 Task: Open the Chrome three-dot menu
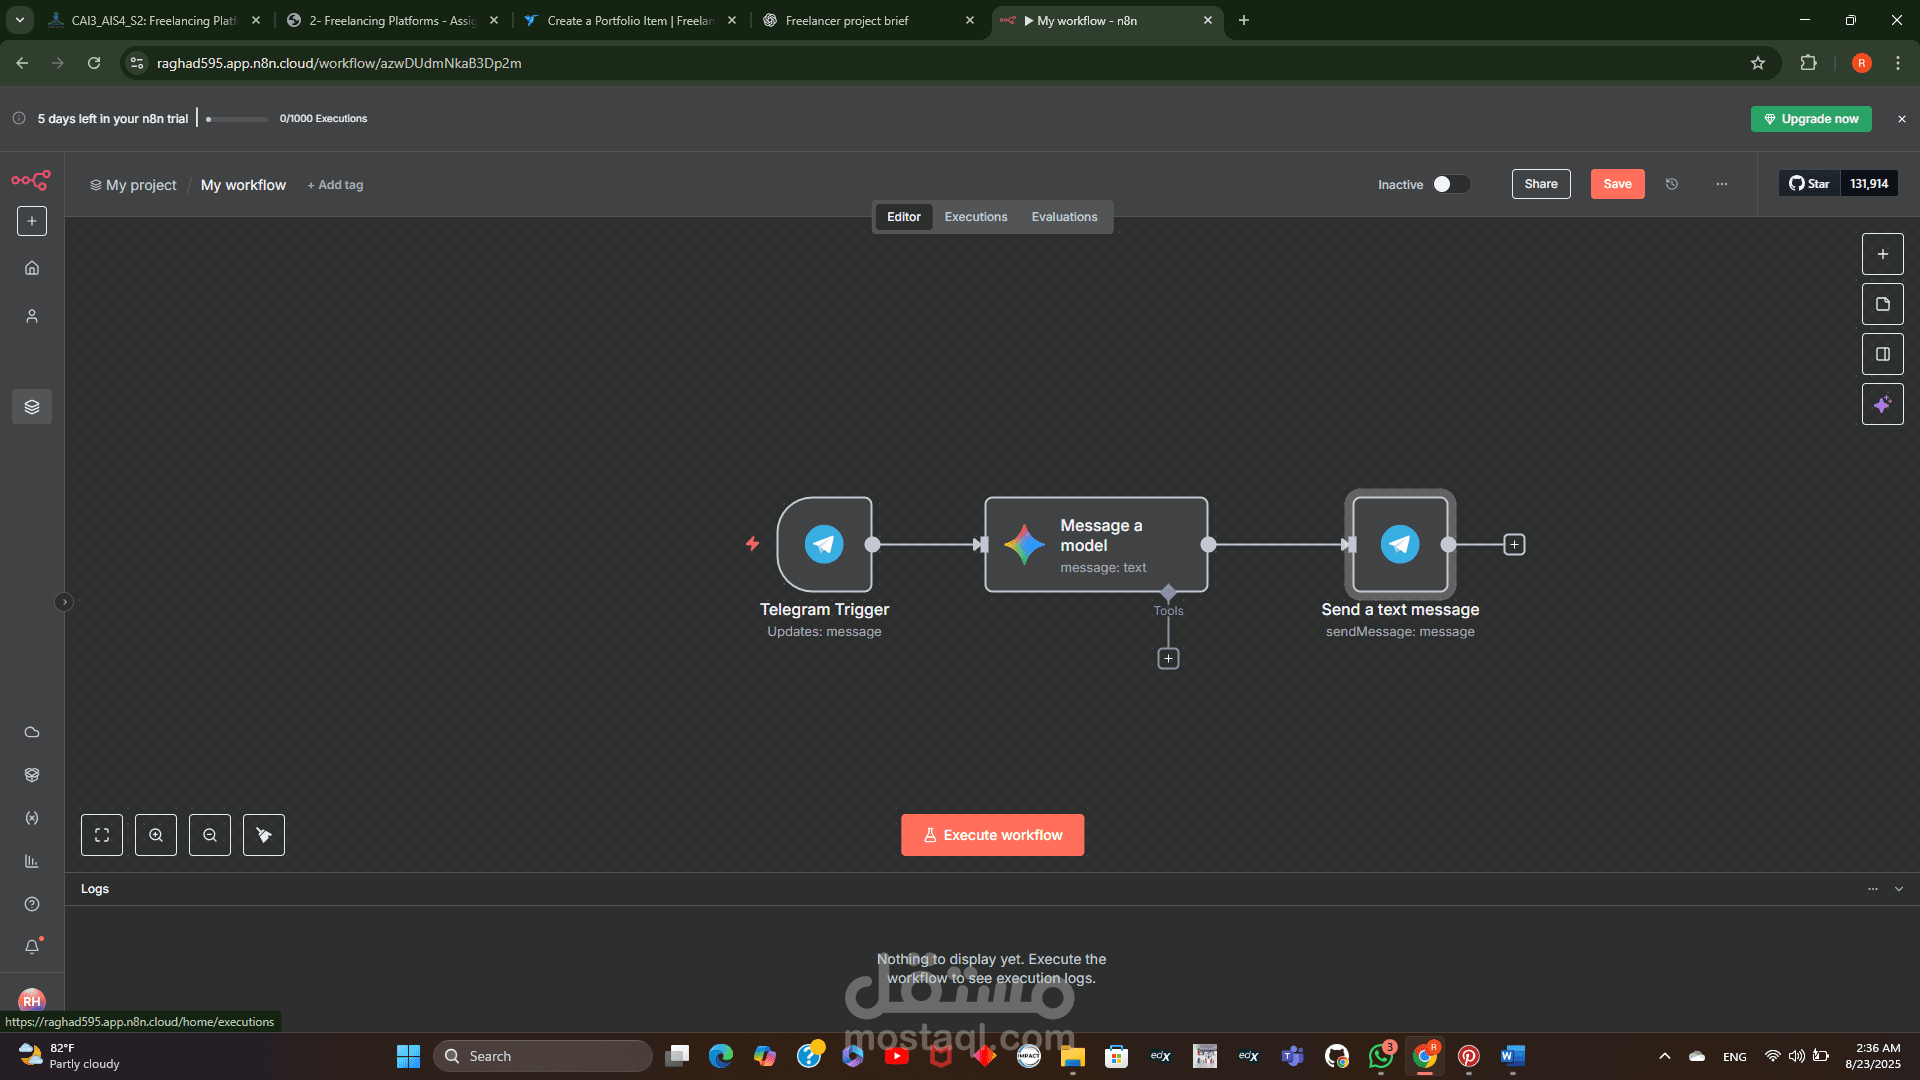(1898, 63)
